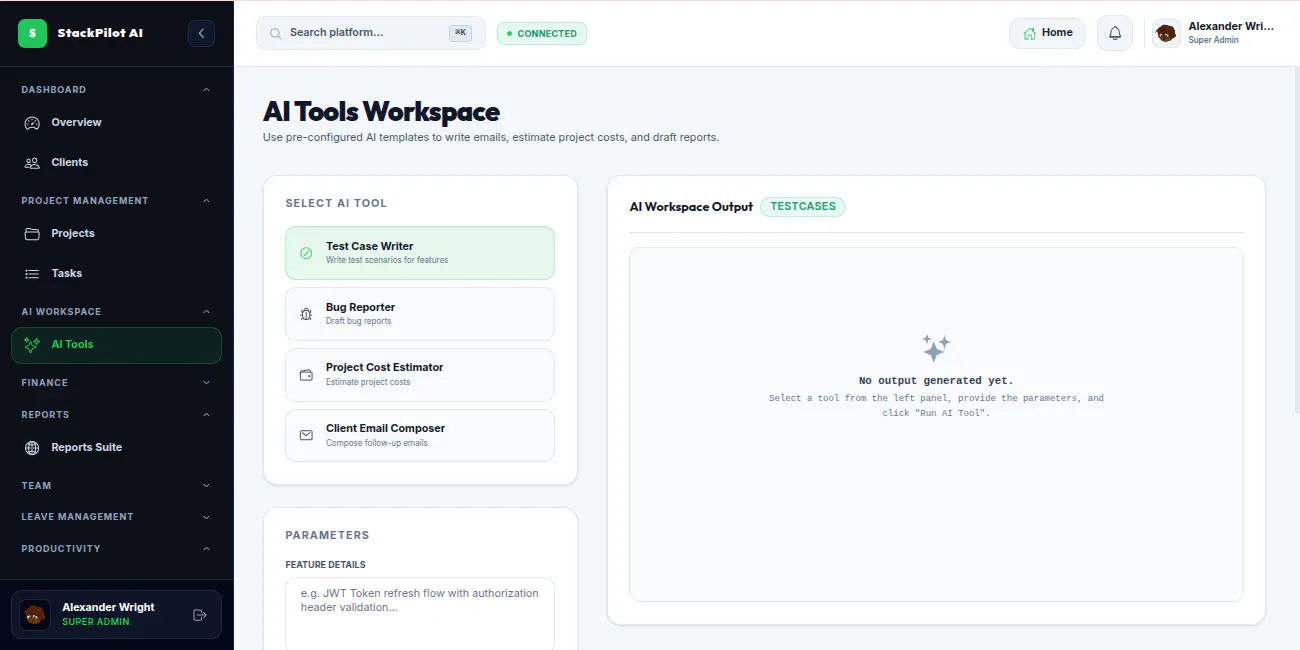This screenshot has height=650, width=1300.
Task: Click the sparkle icon in output panel
Action: coord(936,348)
